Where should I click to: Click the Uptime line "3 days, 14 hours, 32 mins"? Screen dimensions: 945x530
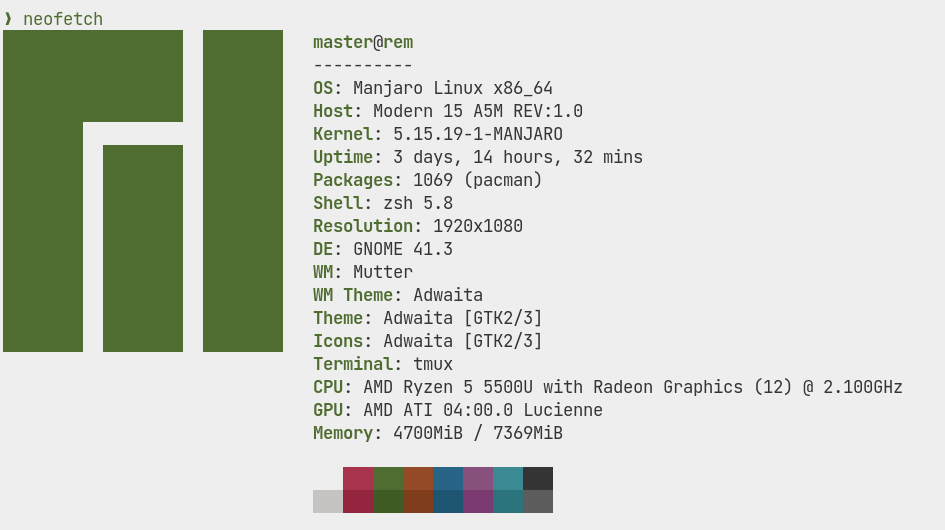point(478,157)
